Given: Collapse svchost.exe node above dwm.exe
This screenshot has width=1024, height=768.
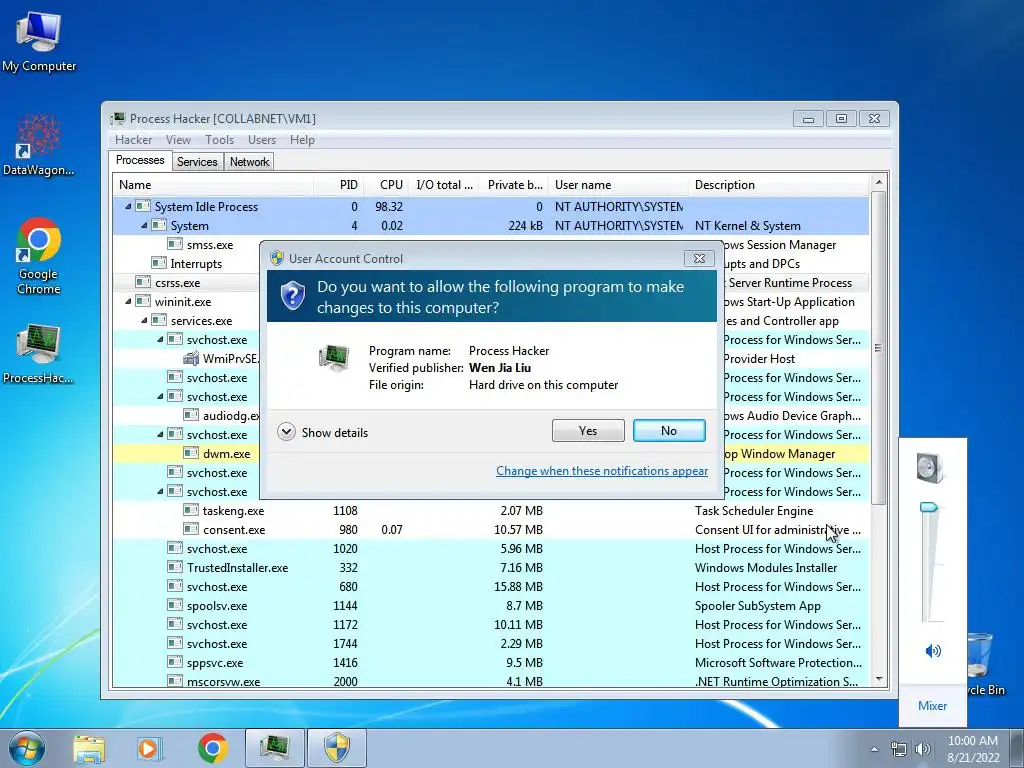Looking at the screenshot, I should pyautogui.click(x=160, y=434).
